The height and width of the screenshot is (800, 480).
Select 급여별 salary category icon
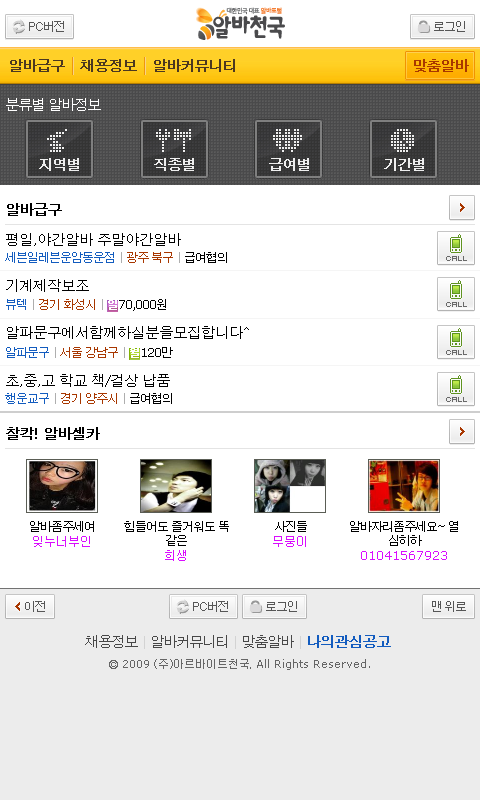tap(289, 149)
